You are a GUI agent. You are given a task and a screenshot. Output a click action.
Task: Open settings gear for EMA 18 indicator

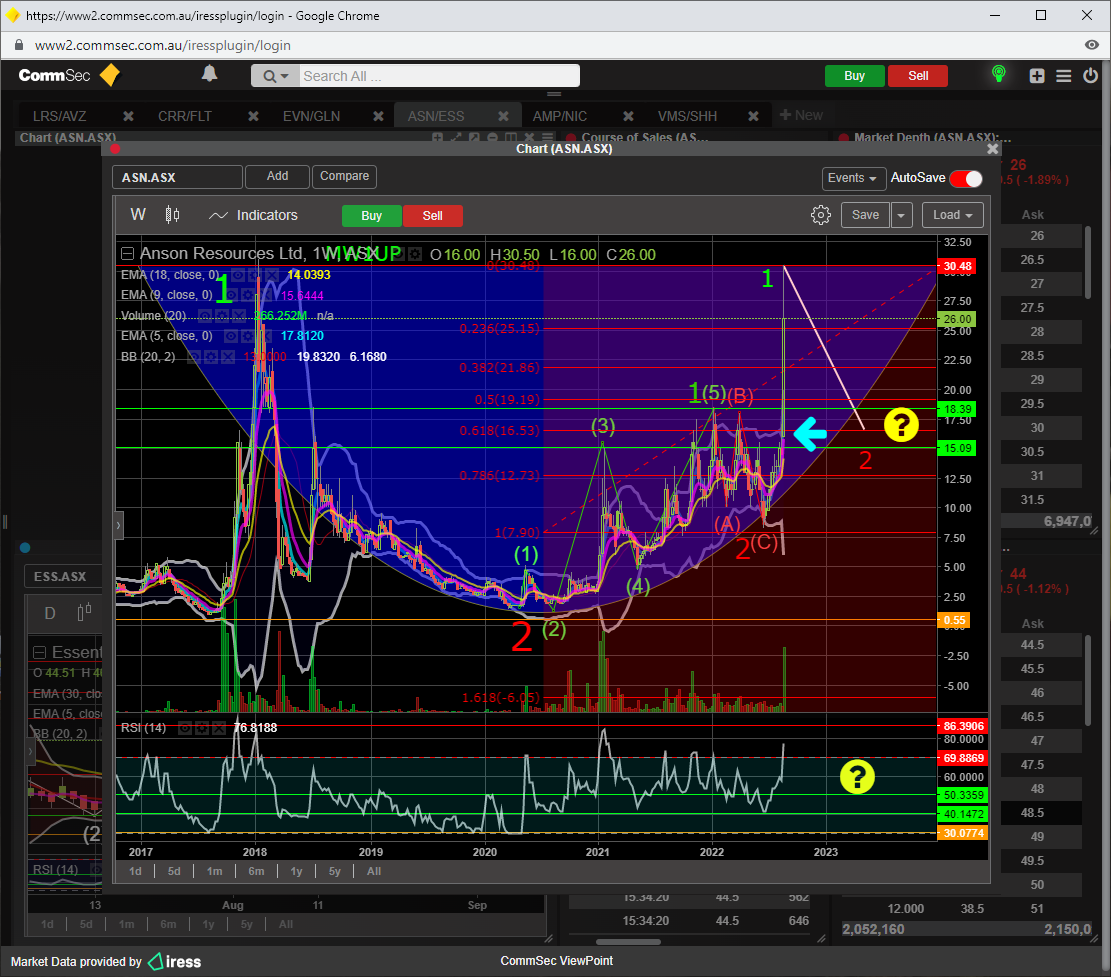click(x=256, y=275)
